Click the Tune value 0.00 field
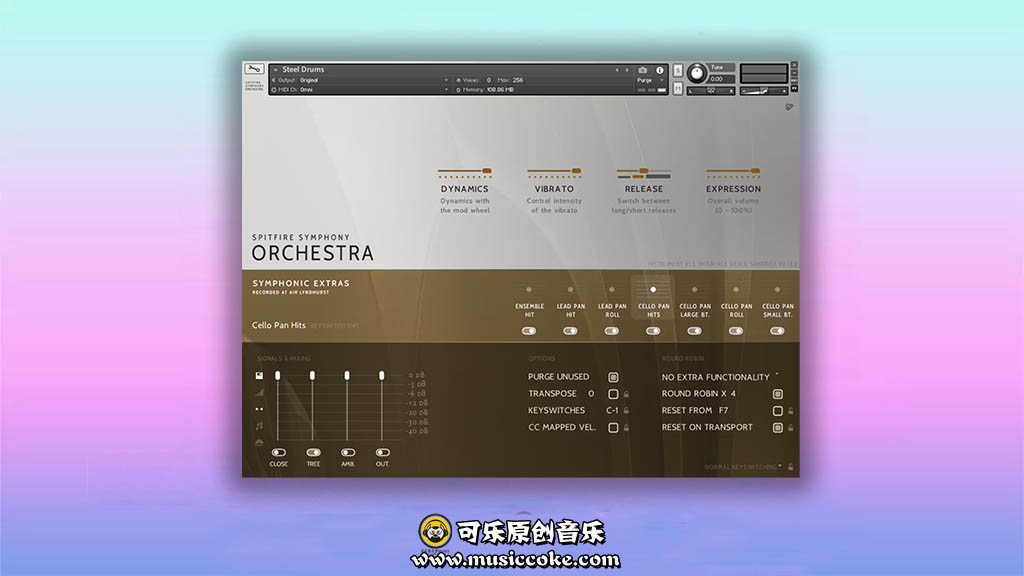This screenshot has height=576, width=1024. point(722,79)
